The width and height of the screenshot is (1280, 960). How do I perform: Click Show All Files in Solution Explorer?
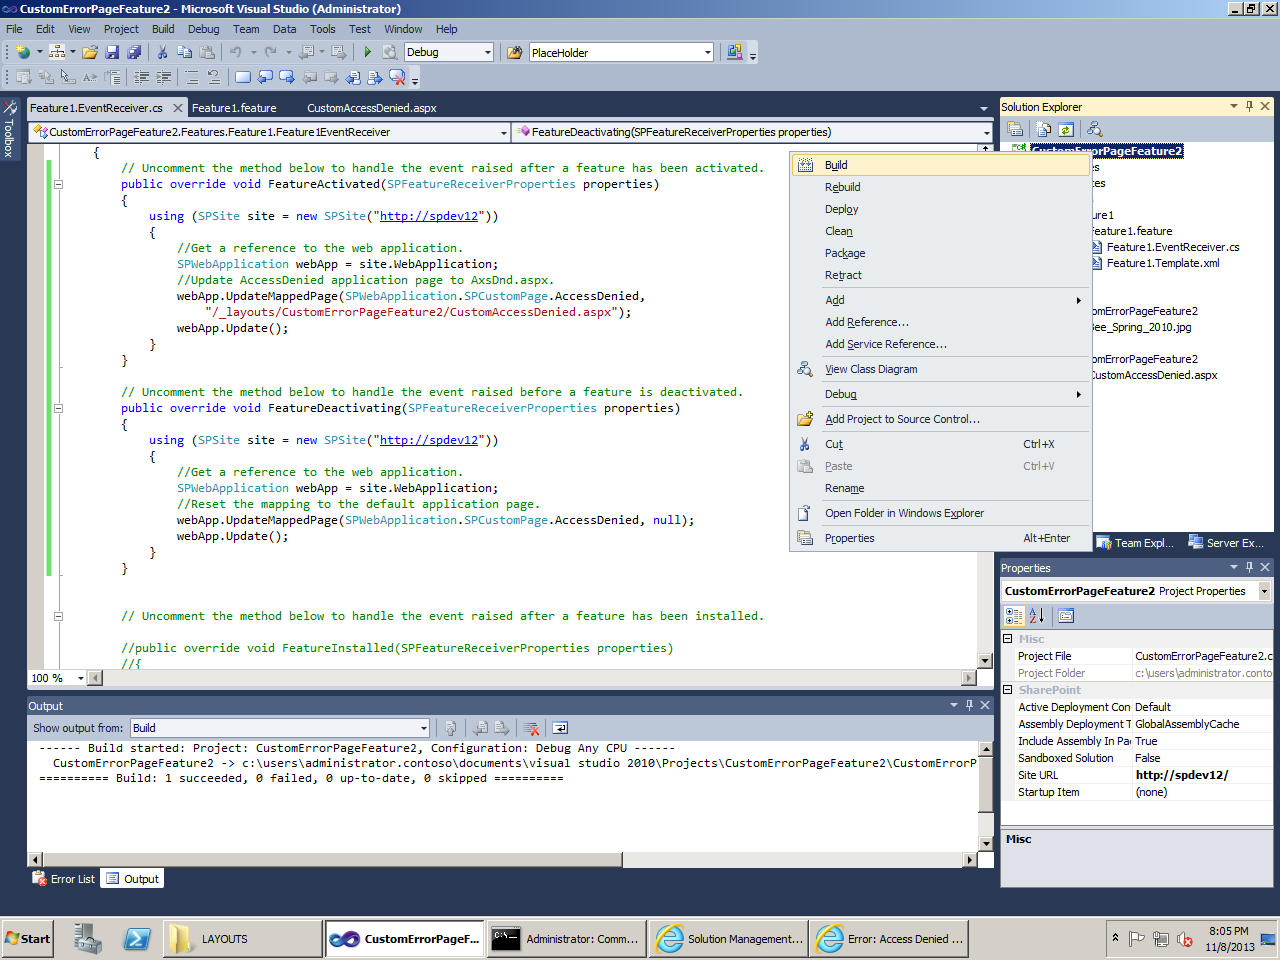1043,129
